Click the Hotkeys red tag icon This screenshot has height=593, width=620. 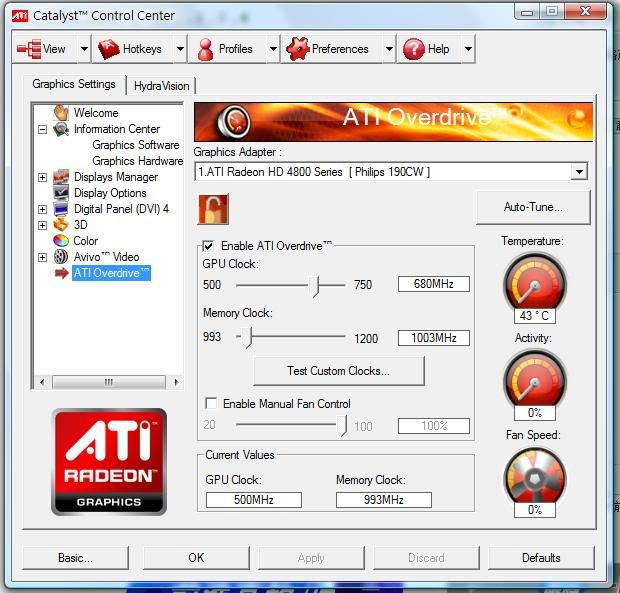[108, 49]
